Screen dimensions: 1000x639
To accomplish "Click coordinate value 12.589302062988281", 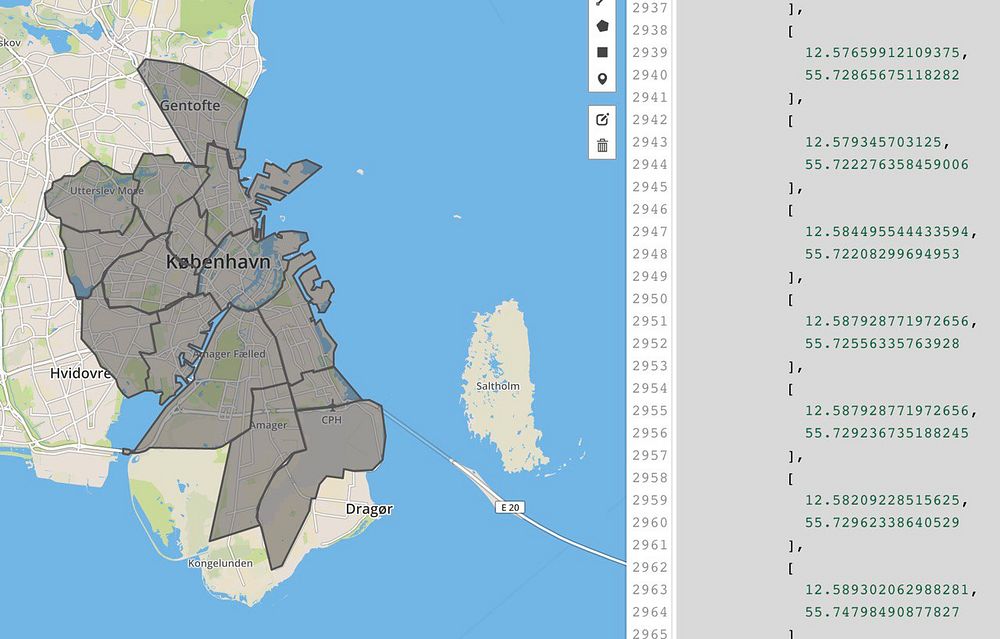I will click(886, 590).
